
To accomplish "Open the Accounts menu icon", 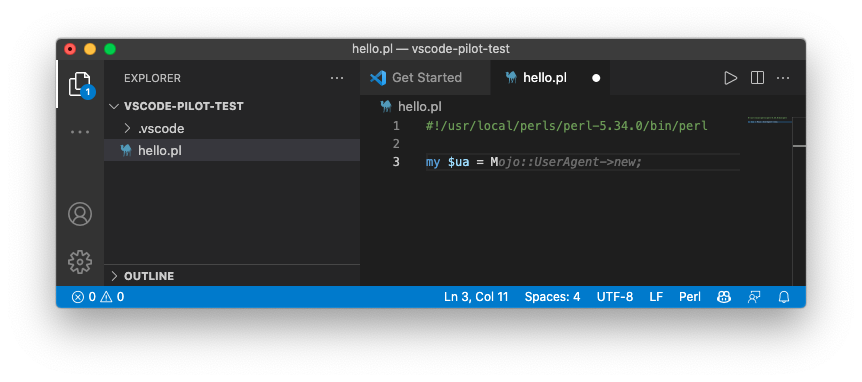I will pos(80,214).
